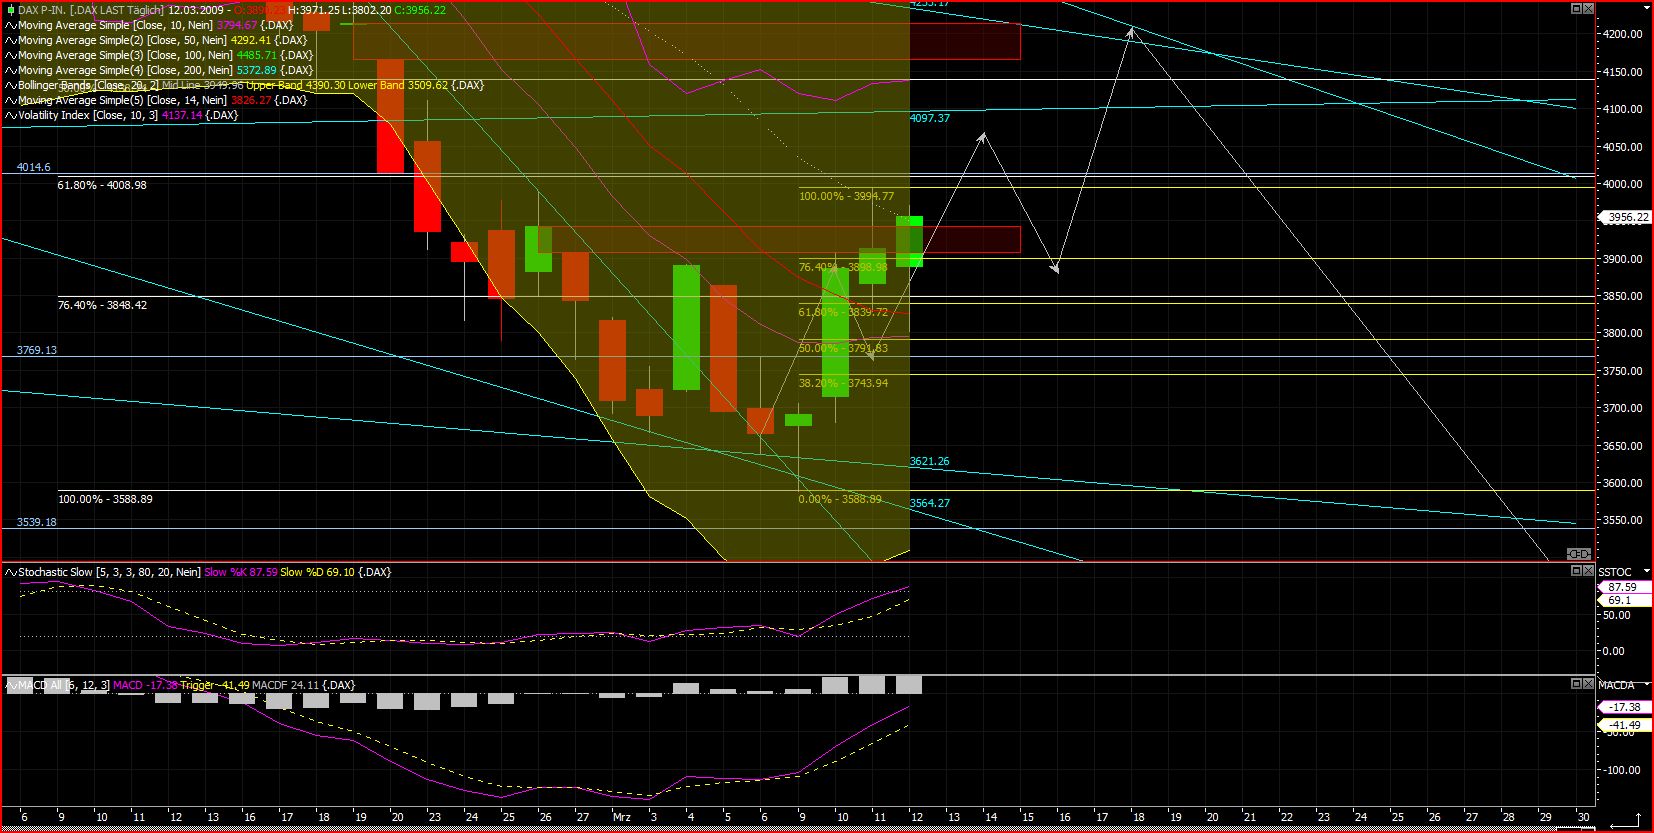The image size is (1654, 833).
Task: Select the MACD All indicator label
Action: [x=64, y=685]
